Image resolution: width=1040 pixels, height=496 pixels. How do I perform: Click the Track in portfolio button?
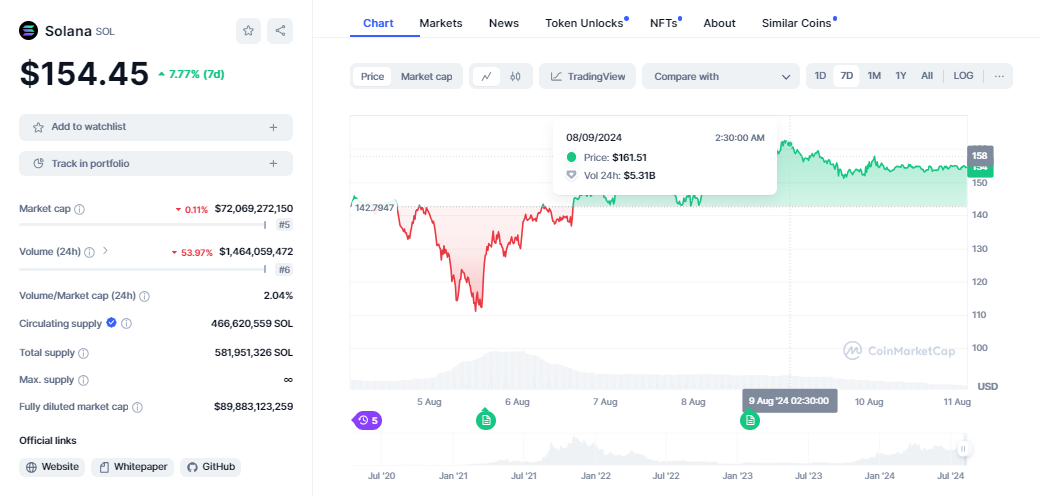[156, 164]
